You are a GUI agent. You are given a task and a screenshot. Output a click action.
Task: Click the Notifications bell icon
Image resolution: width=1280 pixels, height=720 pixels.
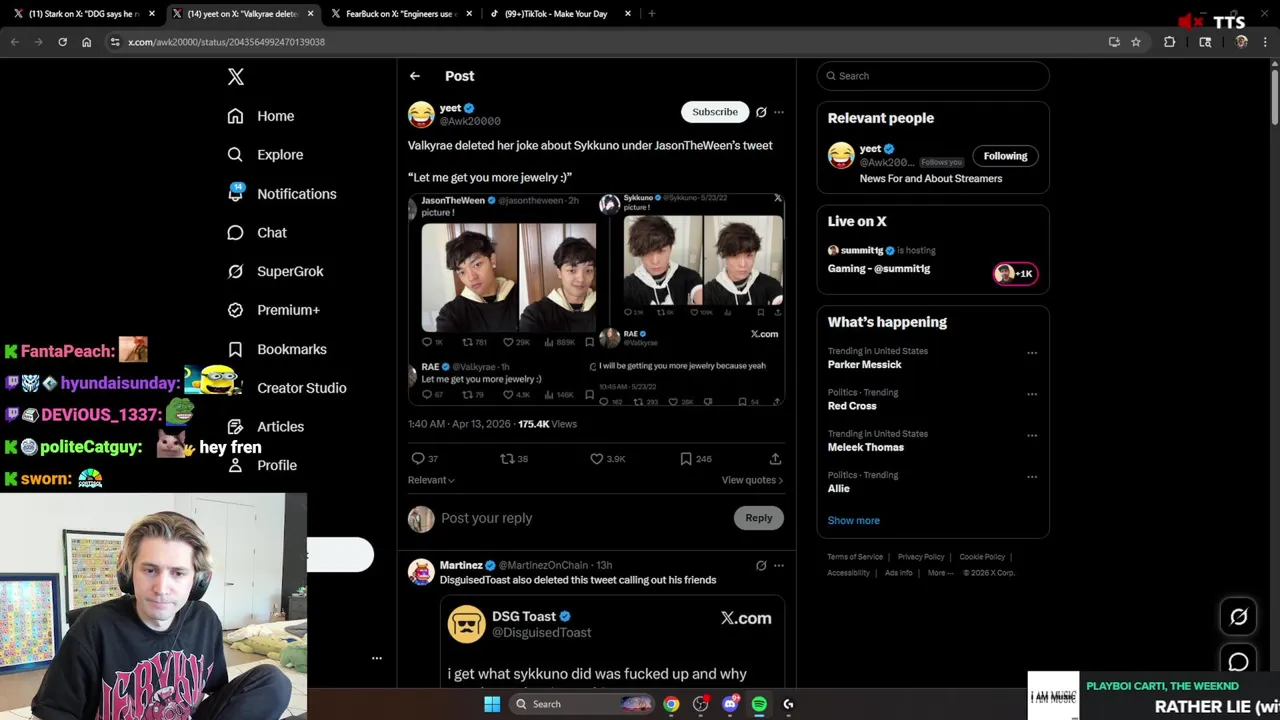click(235, 194)
